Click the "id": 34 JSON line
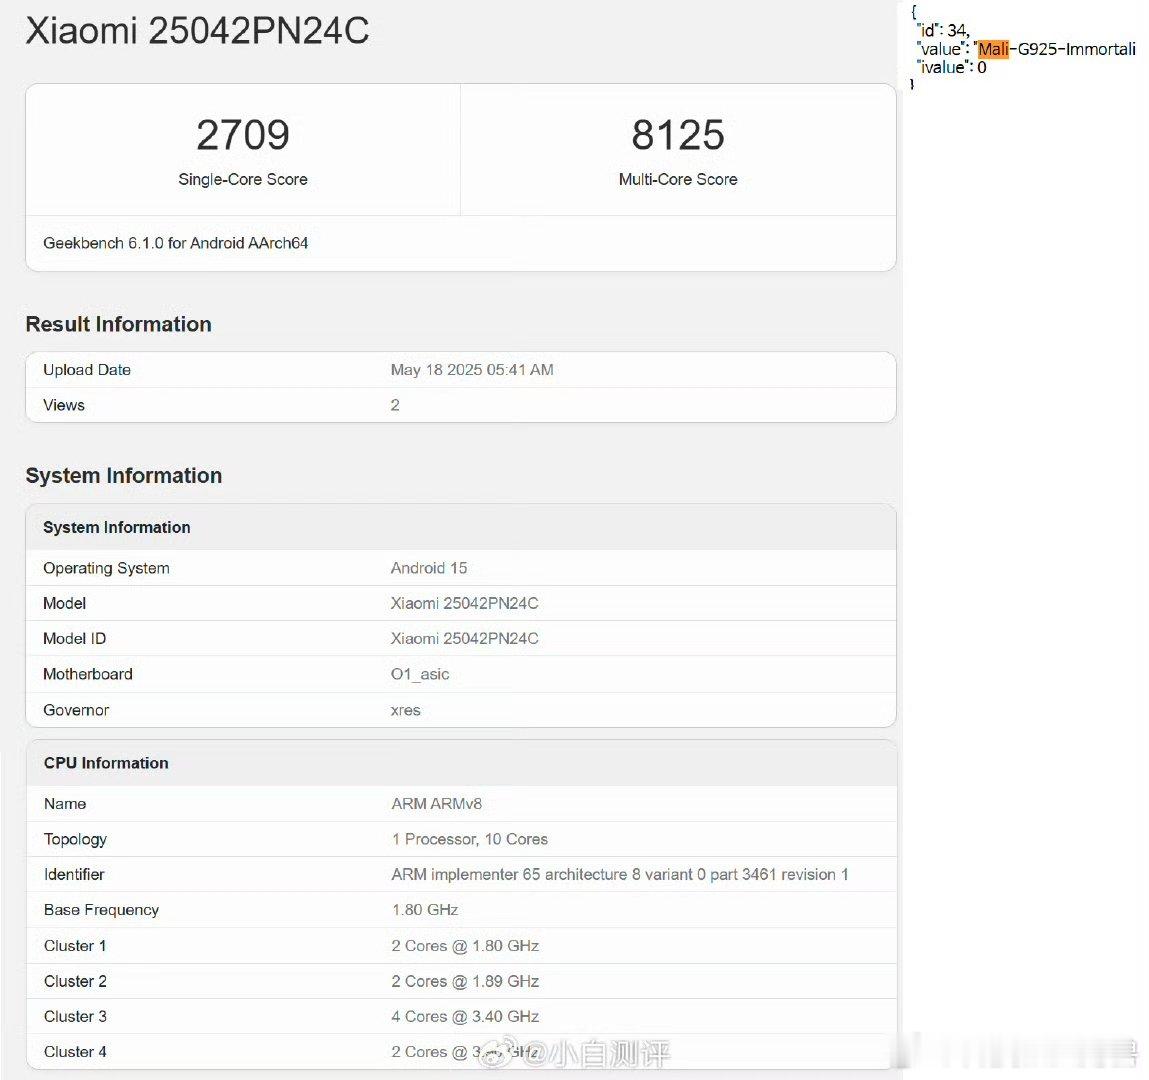Screen dimensions: 1149x1080 click(x=944, y=30)
